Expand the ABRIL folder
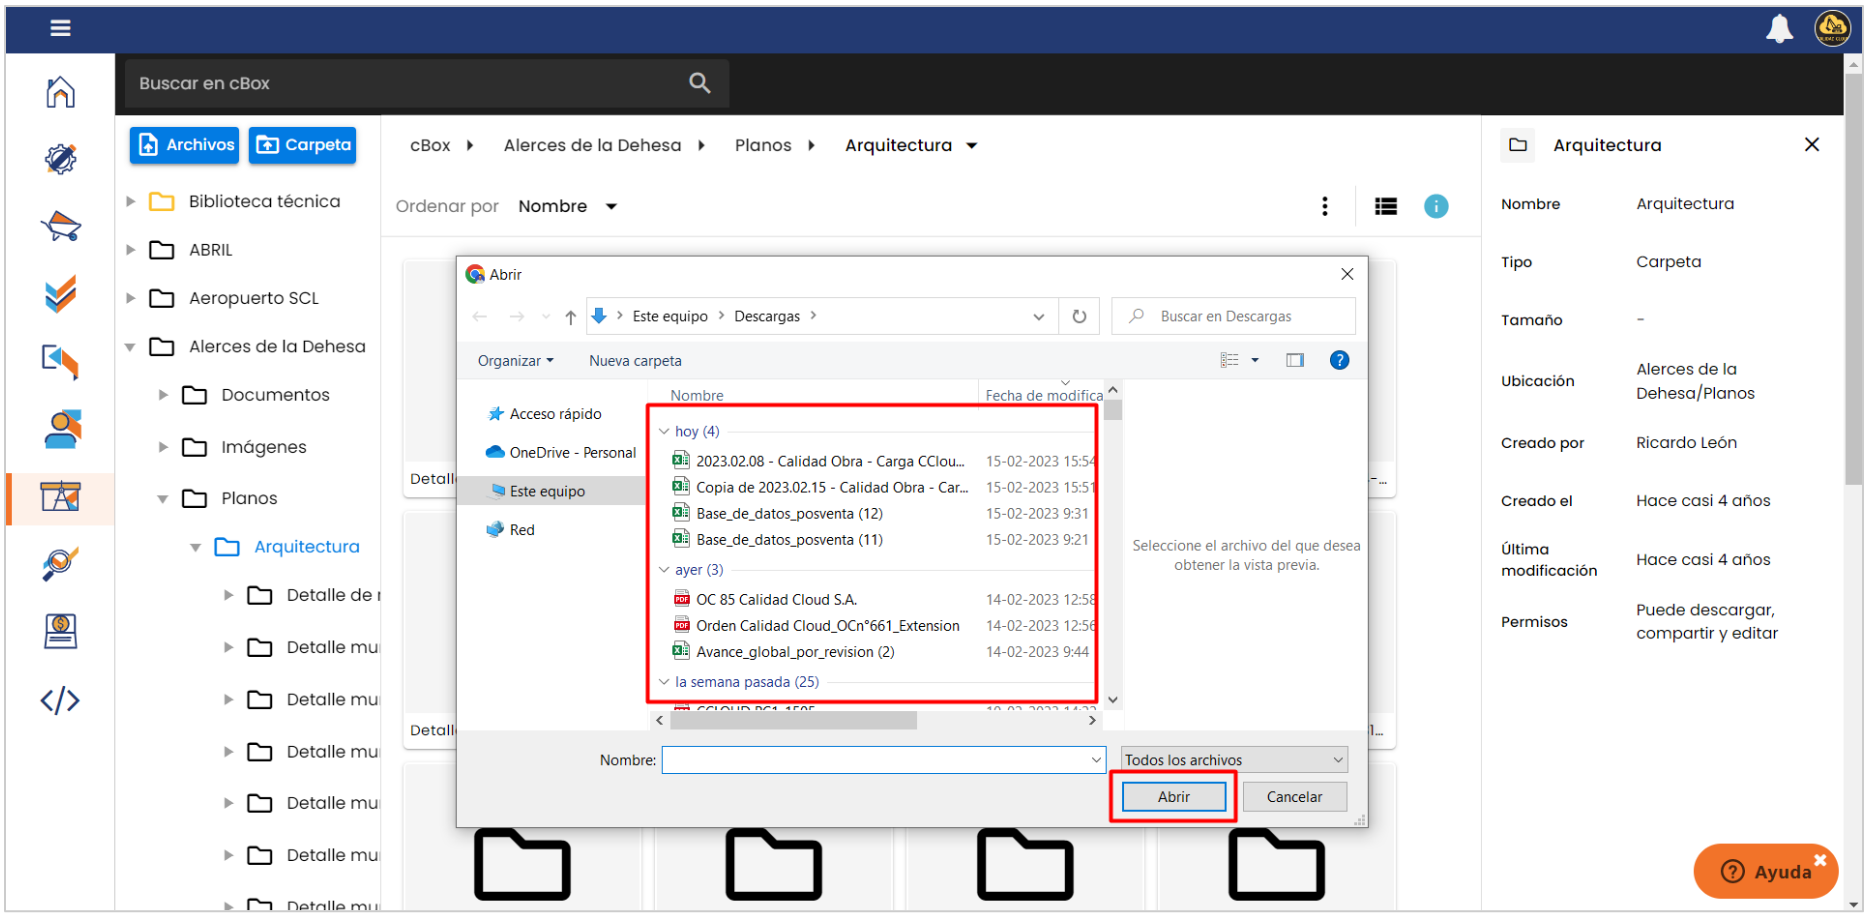Screen dimensions: 1867x914 pos(130,250)
